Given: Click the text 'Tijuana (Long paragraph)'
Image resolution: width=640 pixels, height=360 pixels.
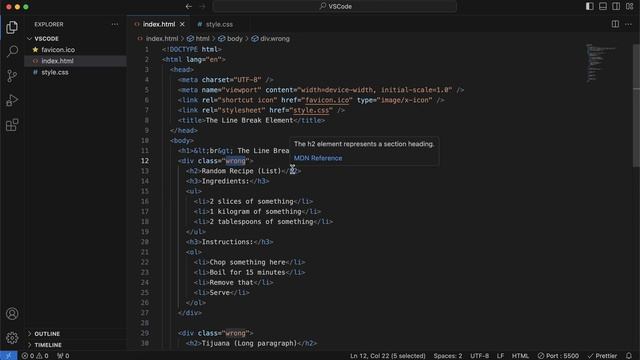Looking at the screenshot, I should point(249,343).
